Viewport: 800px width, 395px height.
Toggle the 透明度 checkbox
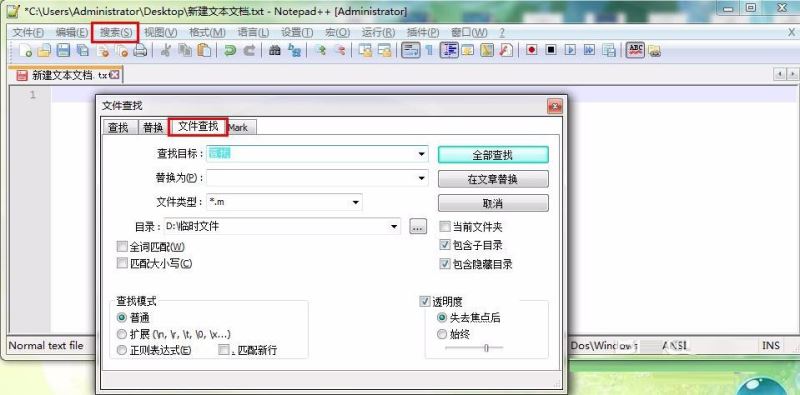[424, 302]
